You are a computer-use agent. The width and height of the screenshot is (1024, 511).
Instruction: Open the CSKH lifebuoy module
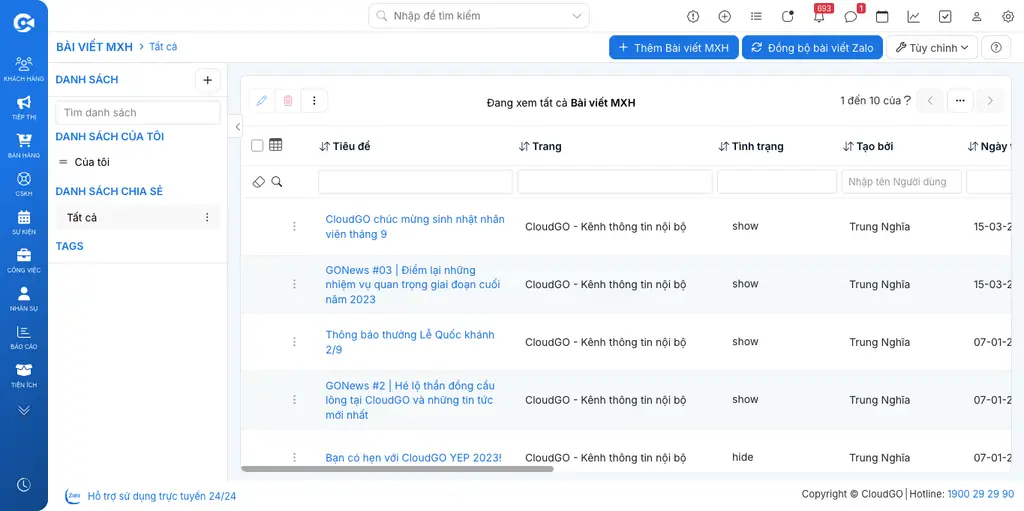pyautogui.click(x=24, y=184)
